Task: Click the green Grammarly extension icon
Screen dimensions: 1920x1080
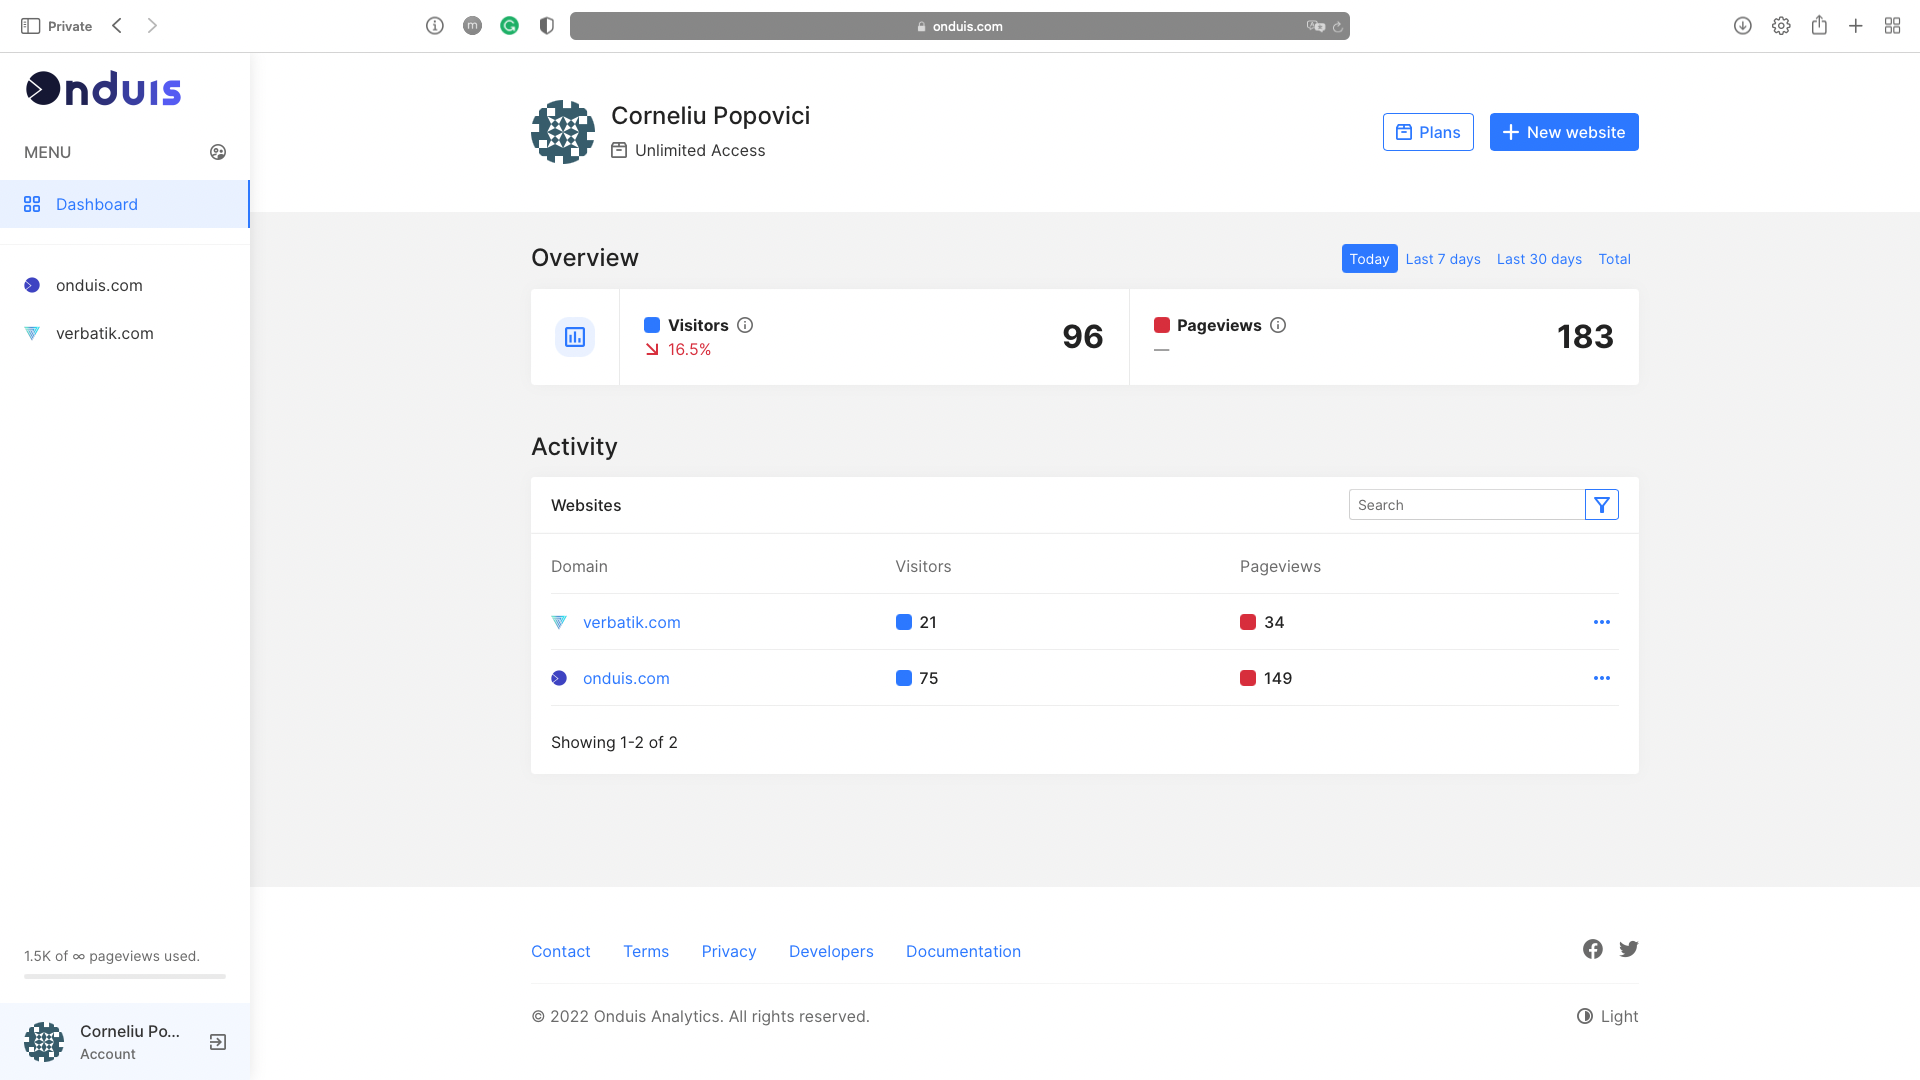Action: (x=510, y=26)
